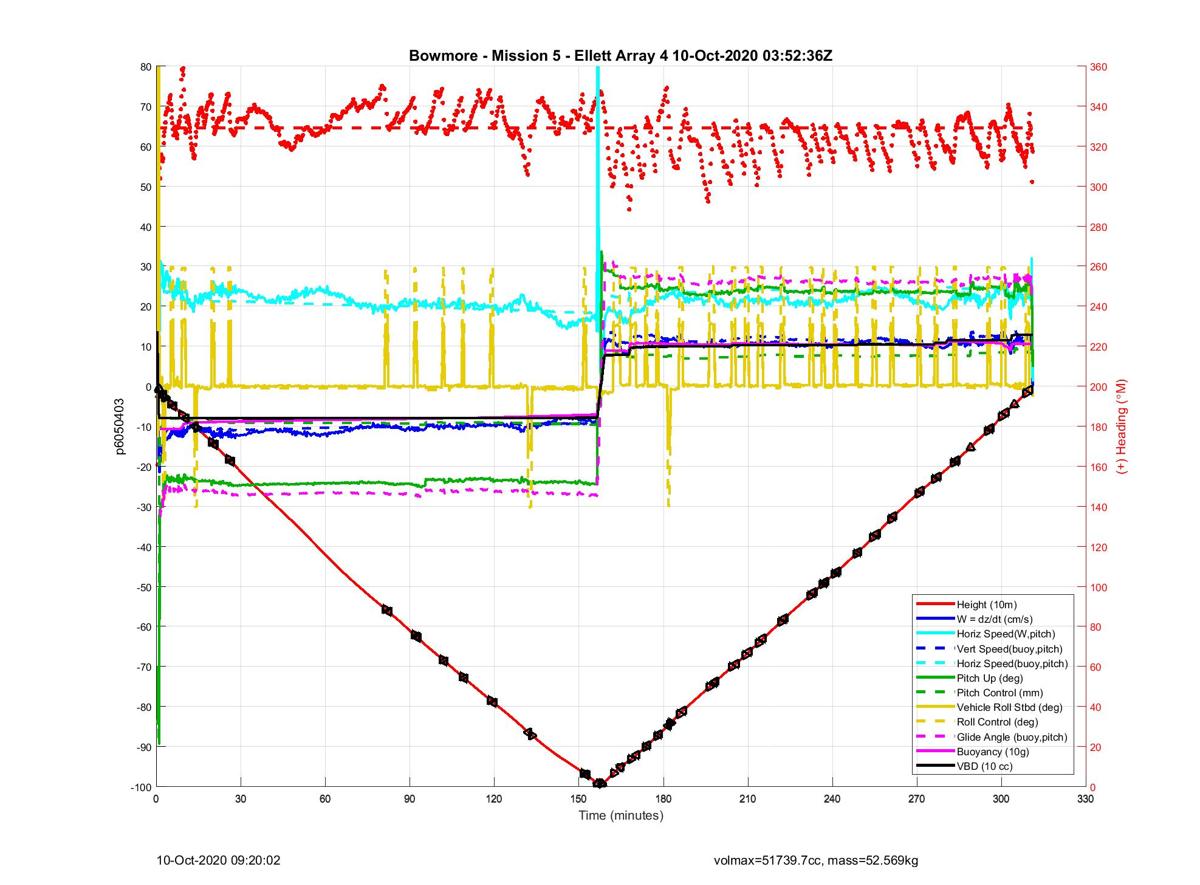Select the 'Height (10m)' legend entry

tap(986, 605)
